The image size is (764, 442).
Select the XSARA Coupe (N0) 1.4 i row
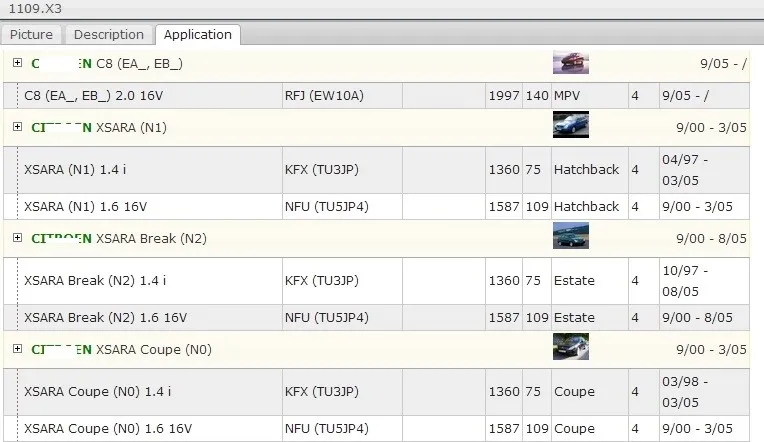(x=376, y=392)
